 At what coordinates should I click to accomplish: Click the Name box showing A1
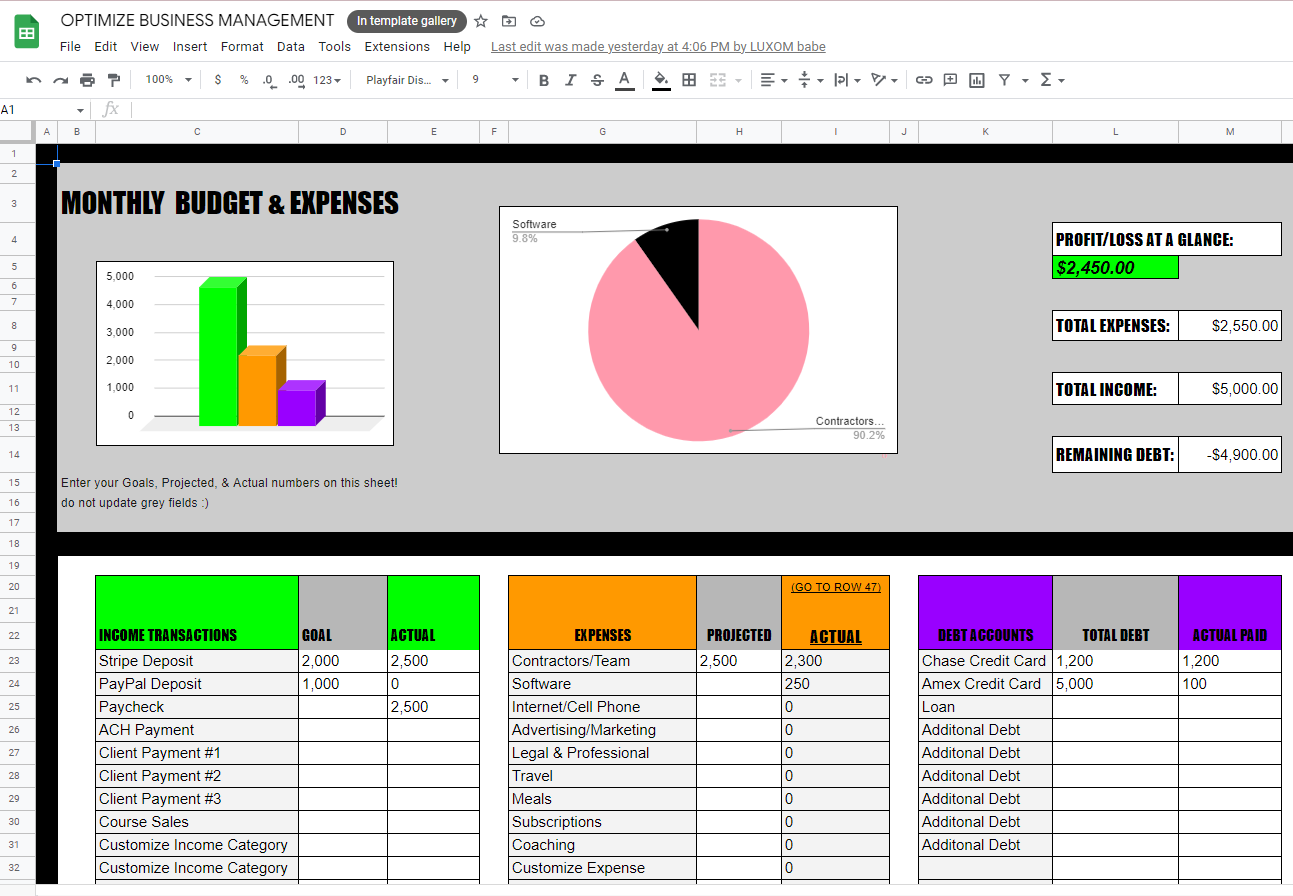tap(40, 109)
